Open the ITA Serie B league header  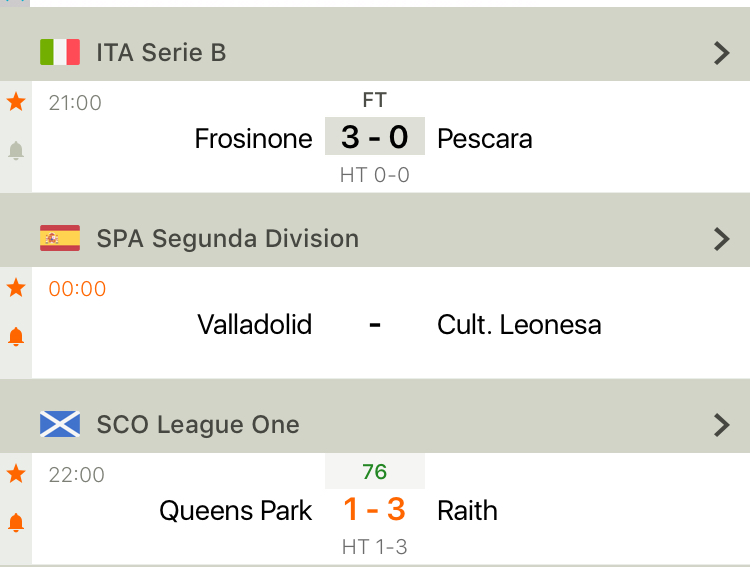[x=161, y=53]
